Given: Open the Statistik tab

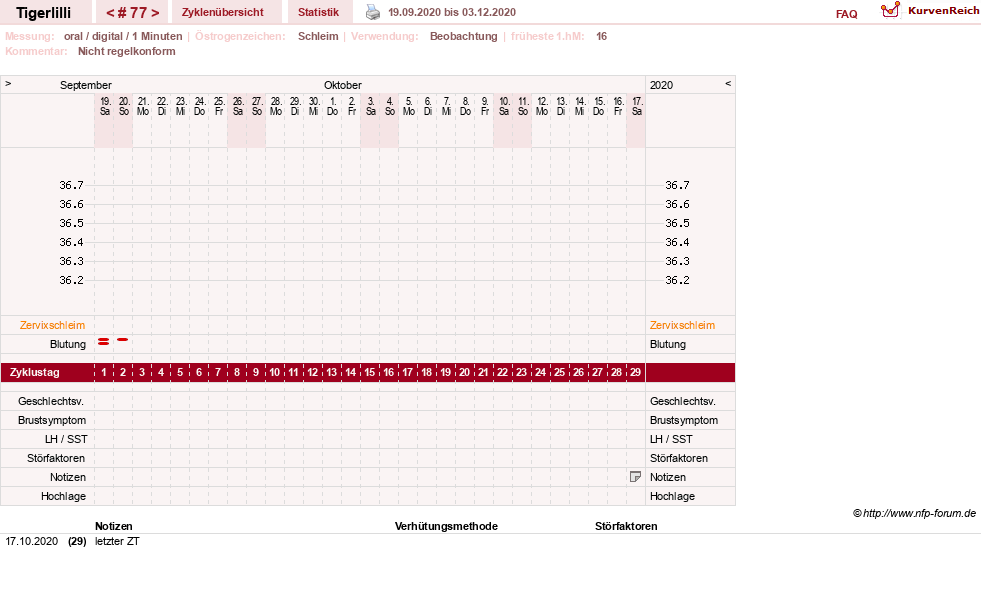Looking at the screenshot, I should pyautogui.click(x=318, y=12).
